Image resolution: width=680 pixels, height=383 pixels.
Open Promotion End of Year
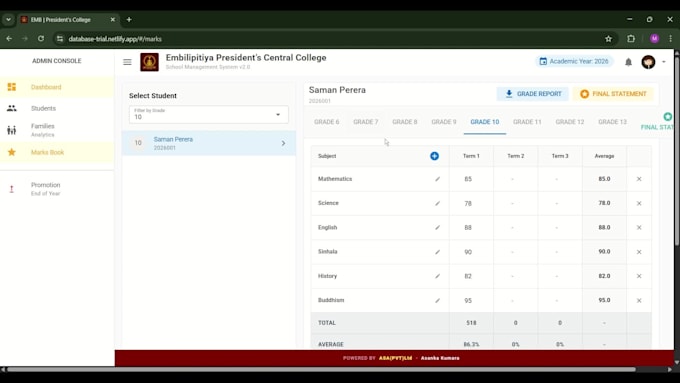[x=57, y=189]
